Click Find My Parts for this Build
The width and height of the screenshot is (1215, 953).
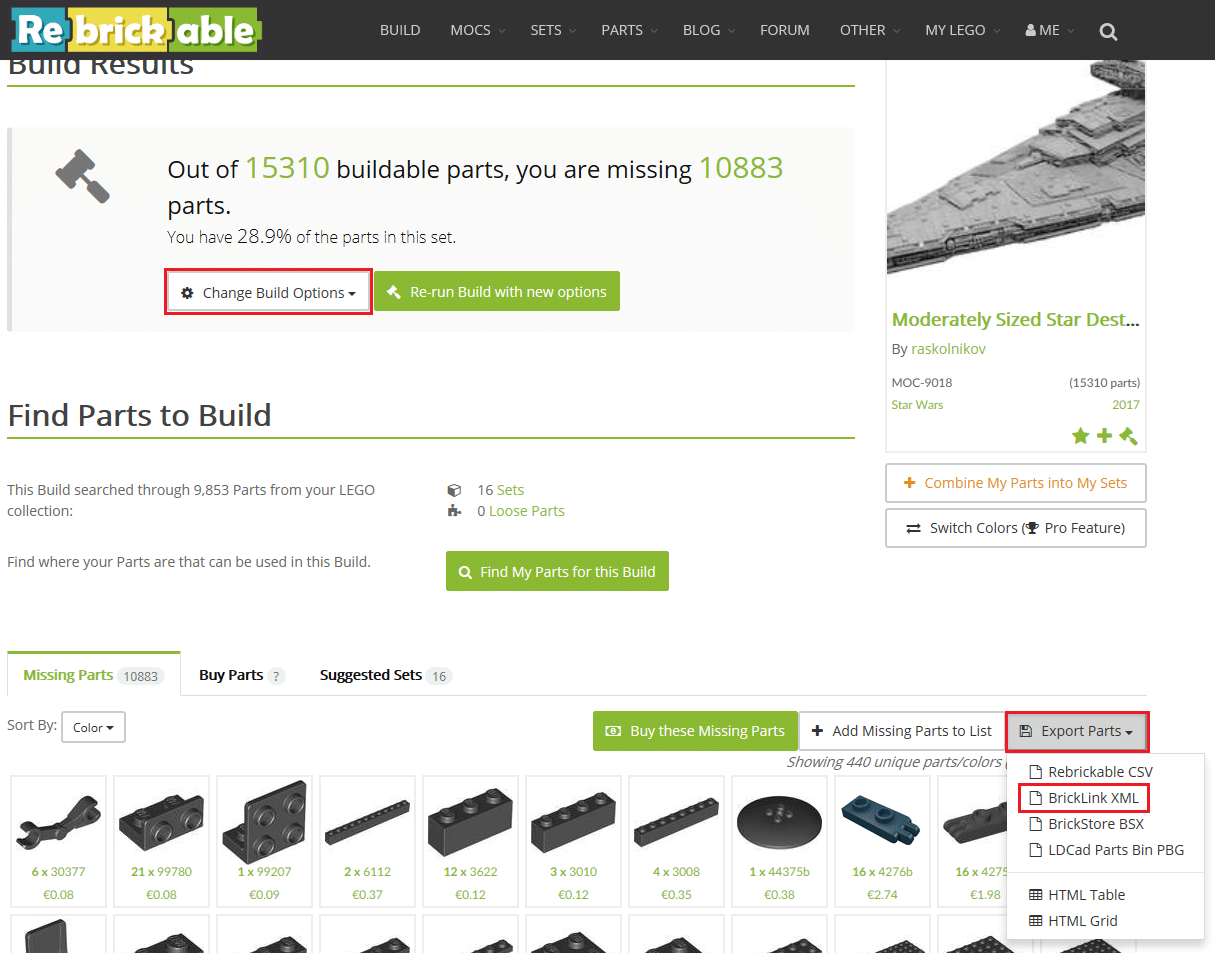557,571
